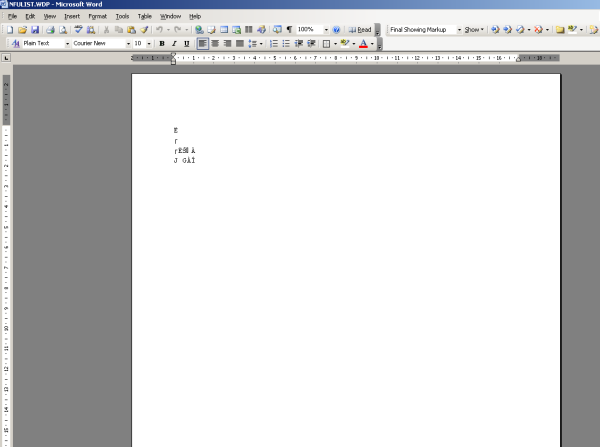
Task: Open the 100% zoom dropdown
Action: coord(326,29)
